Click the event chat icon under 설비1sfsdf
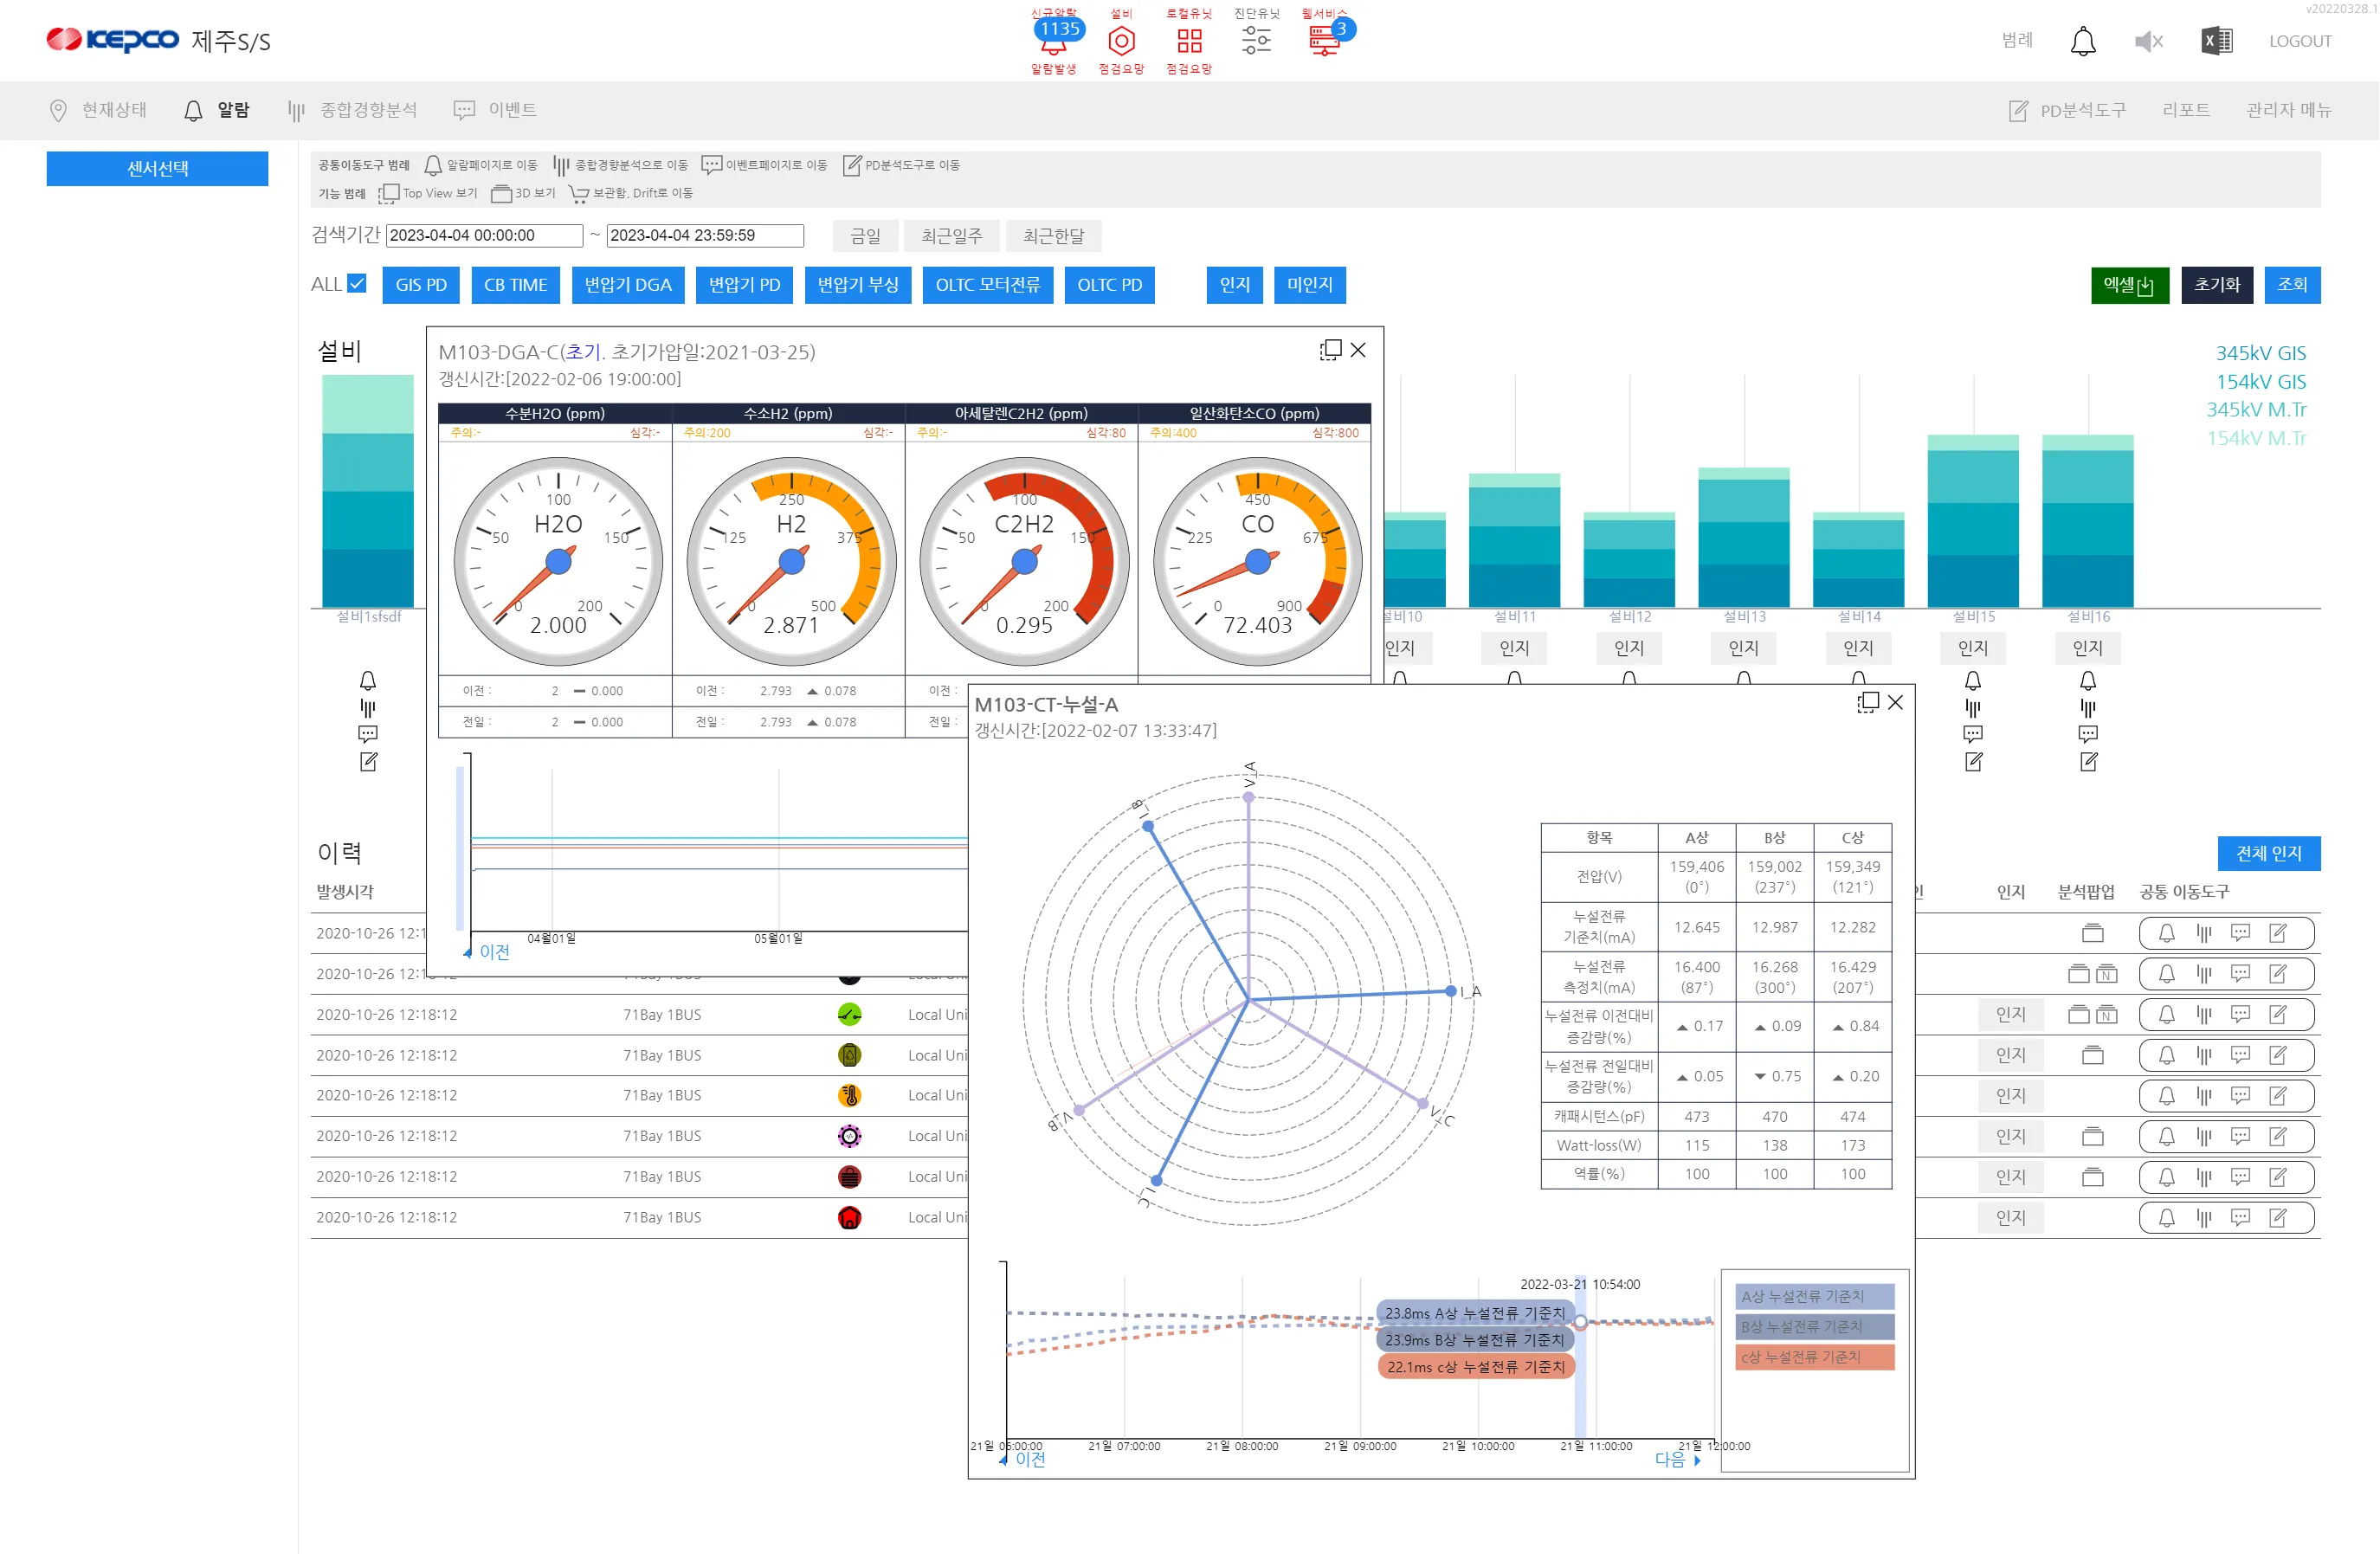Image resolution: width=2380 pixels, height=1554 pixels. click(368, 735)
